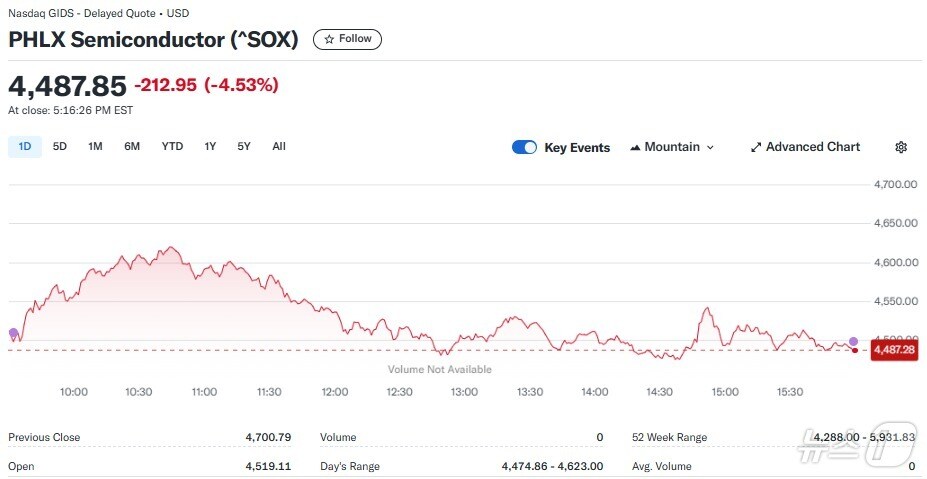Show the 6M chart range

pyautogui.click(x=132, y=146)
